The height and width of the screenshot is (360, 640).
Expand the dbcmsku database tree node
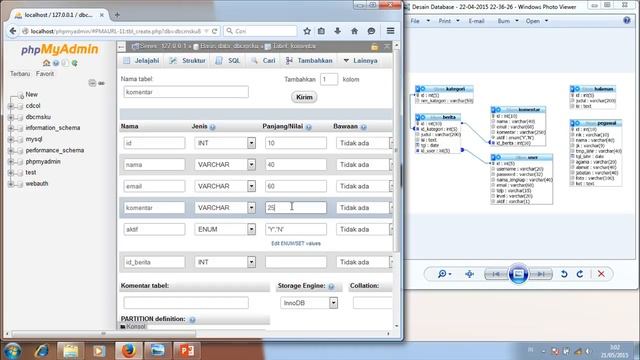point(11,117)
